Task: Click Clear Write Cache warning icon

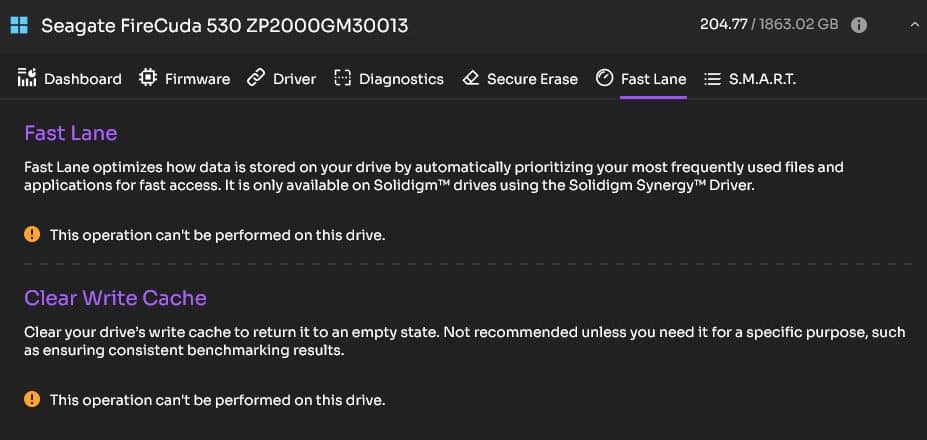Action: [x=32, y=399]
